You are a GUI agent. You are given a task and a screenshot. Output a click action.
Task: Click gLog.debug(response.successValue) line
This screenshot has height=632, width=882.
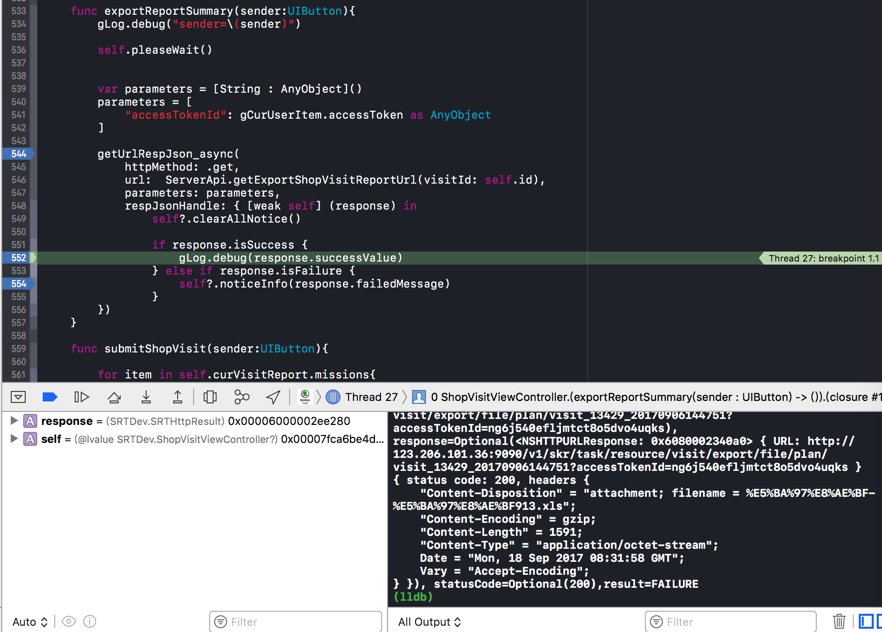coord(291,258)
